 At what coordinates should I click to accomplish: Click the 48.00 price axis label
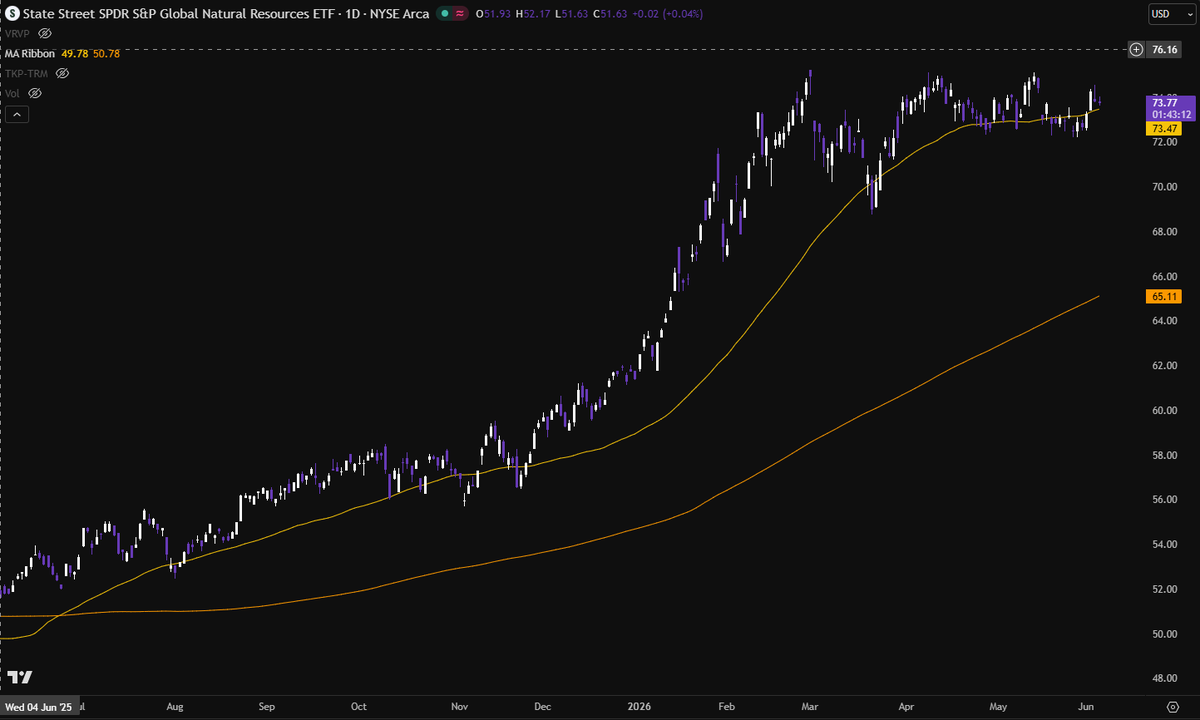(1164, 679)
